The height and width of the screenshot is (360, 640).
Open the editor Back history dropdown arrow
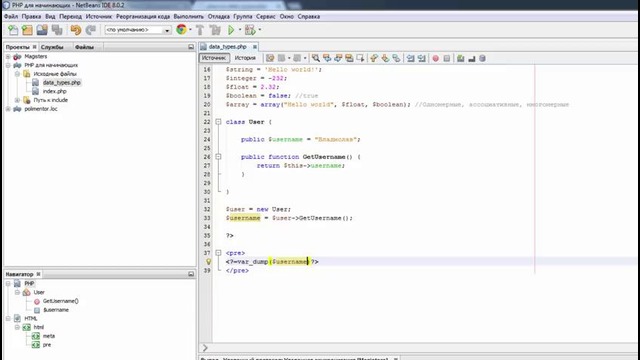click(289, 58)
